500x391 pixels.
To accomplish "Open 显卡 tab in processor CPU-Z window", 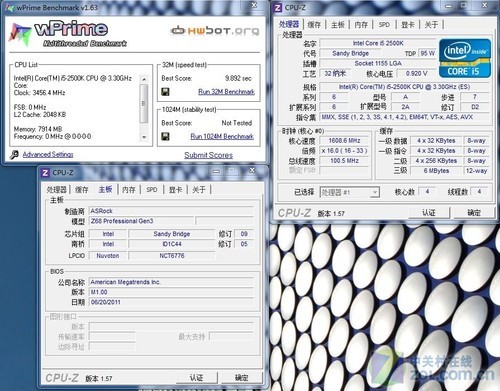I will point(407,24).
